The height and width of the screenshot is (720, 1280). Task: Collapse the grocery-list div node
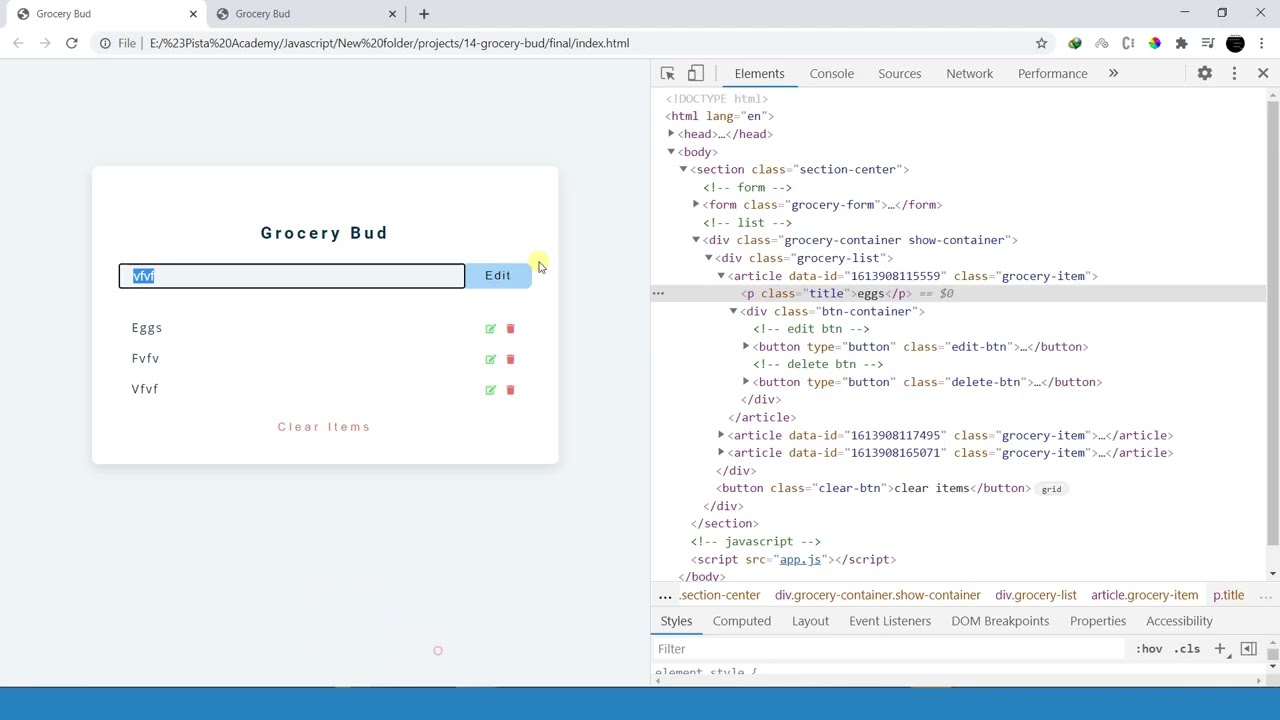tap(709, 258)
